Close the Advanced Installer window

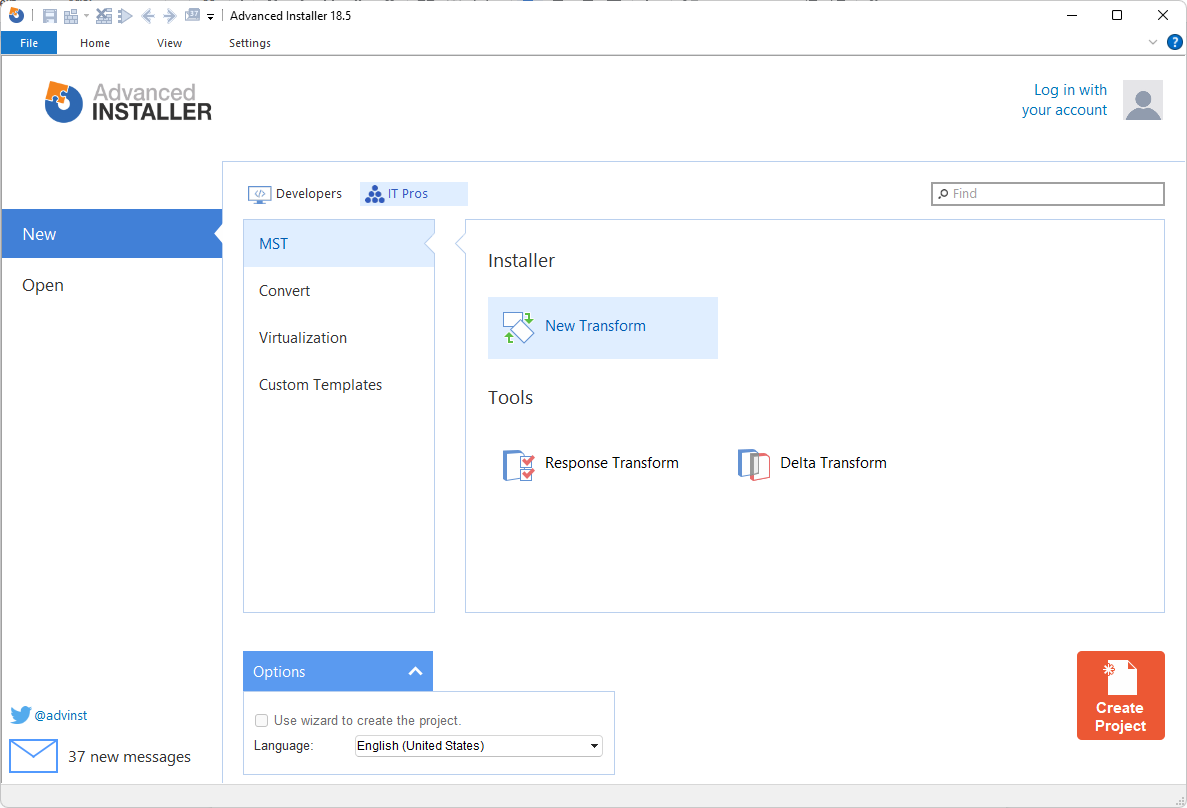(x=1163, y=16)
